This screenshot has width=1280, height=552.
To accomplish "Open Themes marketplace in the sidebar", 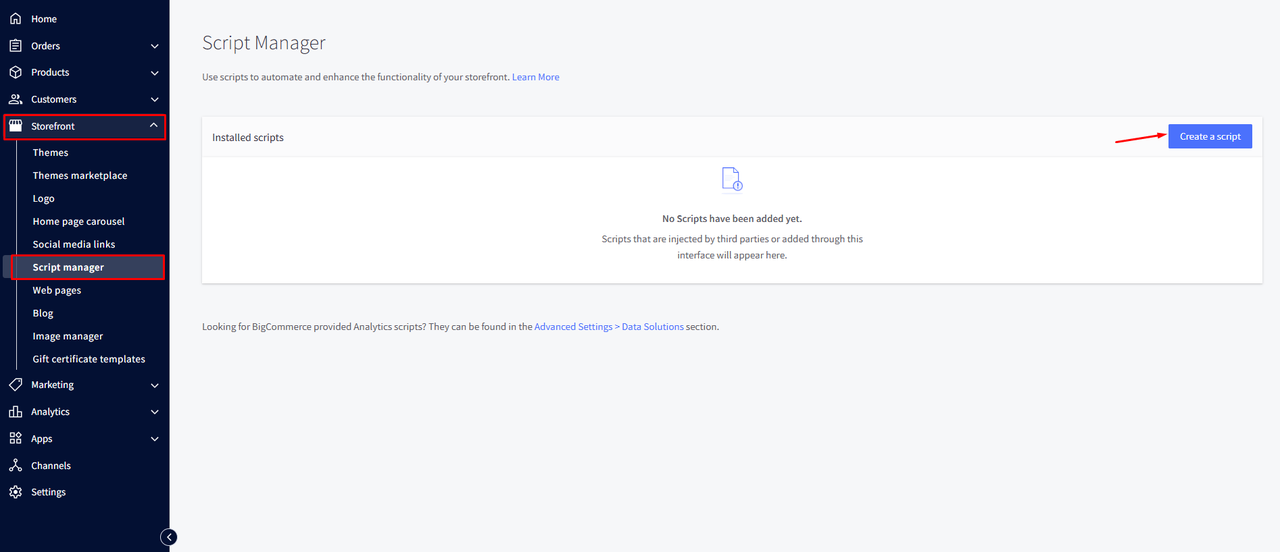I will point(80,176).
